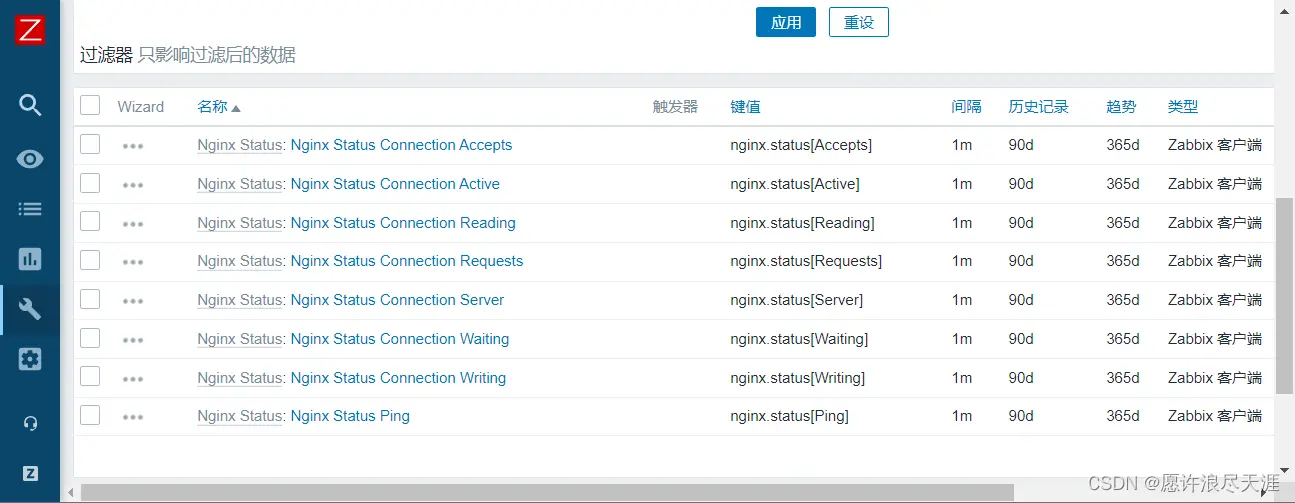Sort table by 类型 column header
This screenshot has height=503, width=1295.
1182,107
